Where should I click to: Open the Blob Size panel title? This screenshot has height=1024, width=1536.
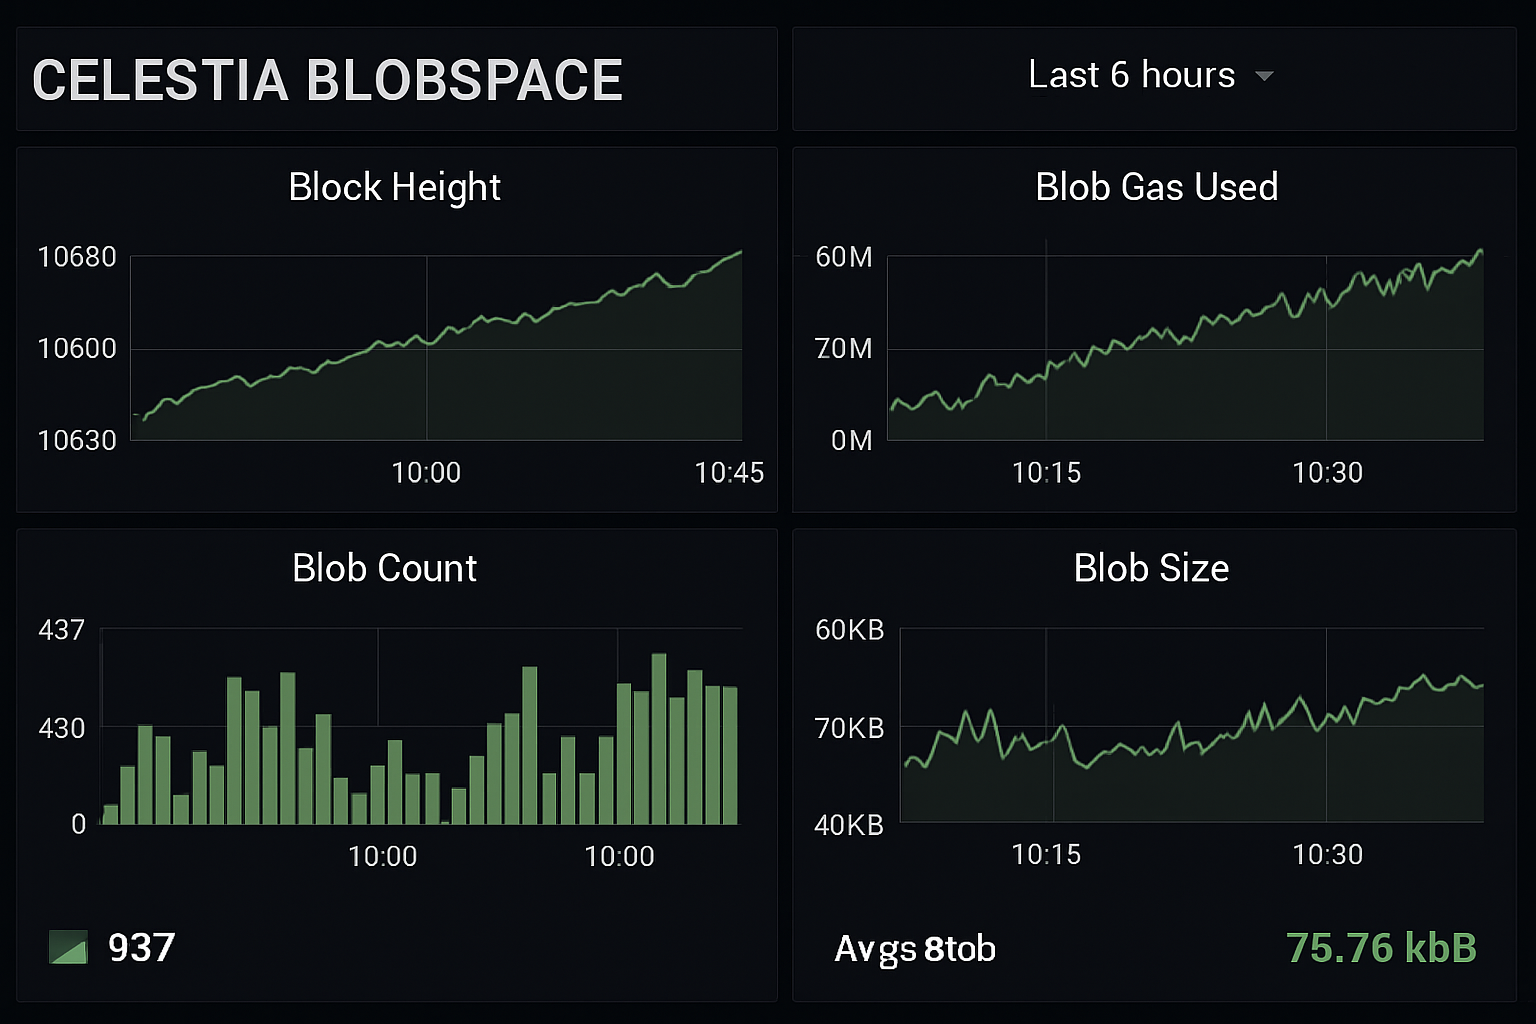click(x=1151, y=568)
